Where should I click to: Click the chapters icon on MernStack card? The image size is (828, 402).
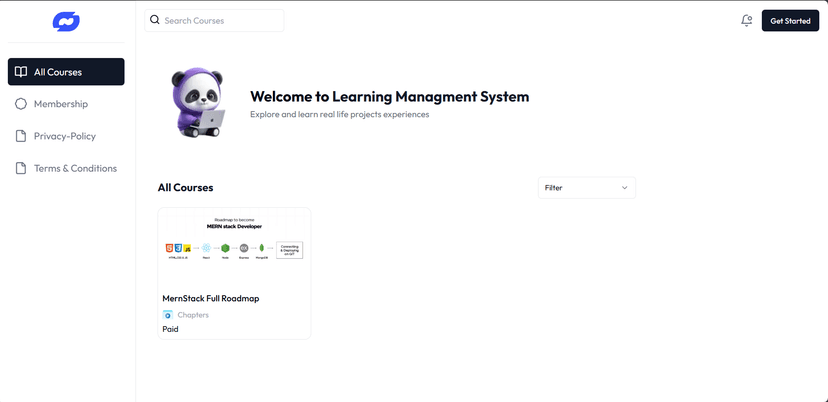(168, 315)
